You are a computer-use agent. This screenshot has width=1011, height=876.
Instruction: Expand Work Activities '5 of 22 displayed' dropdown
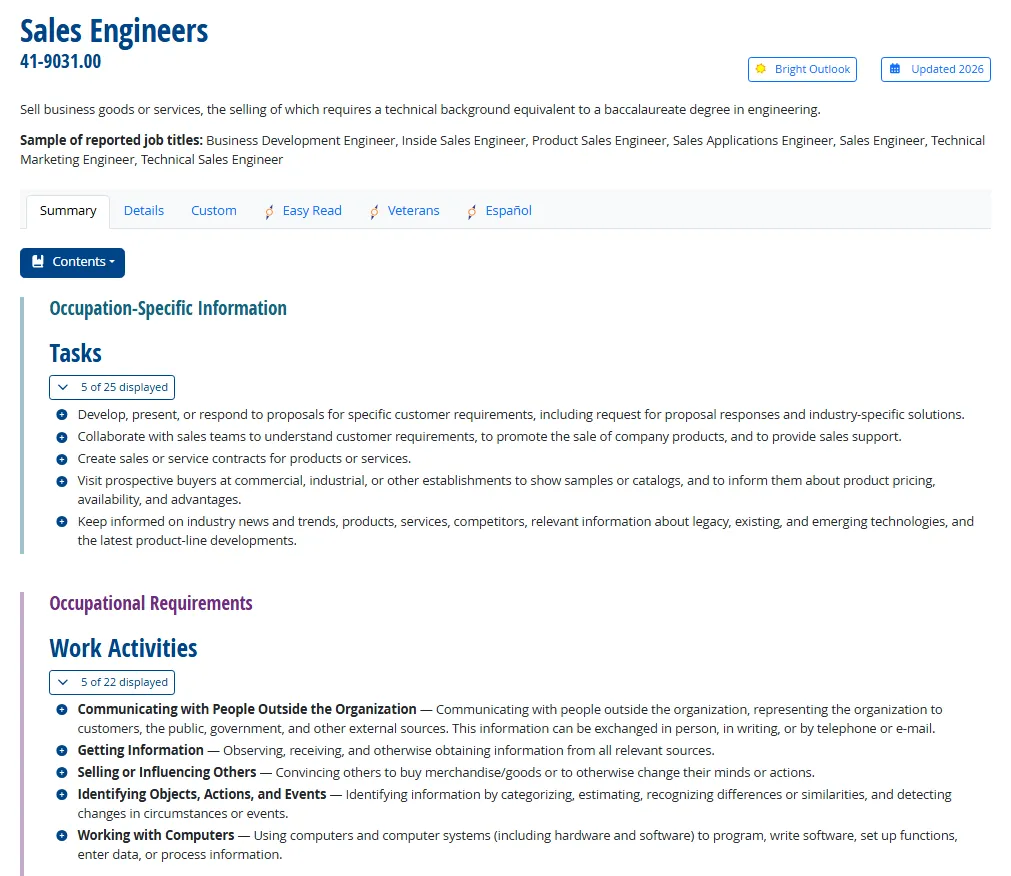point(112,683)
